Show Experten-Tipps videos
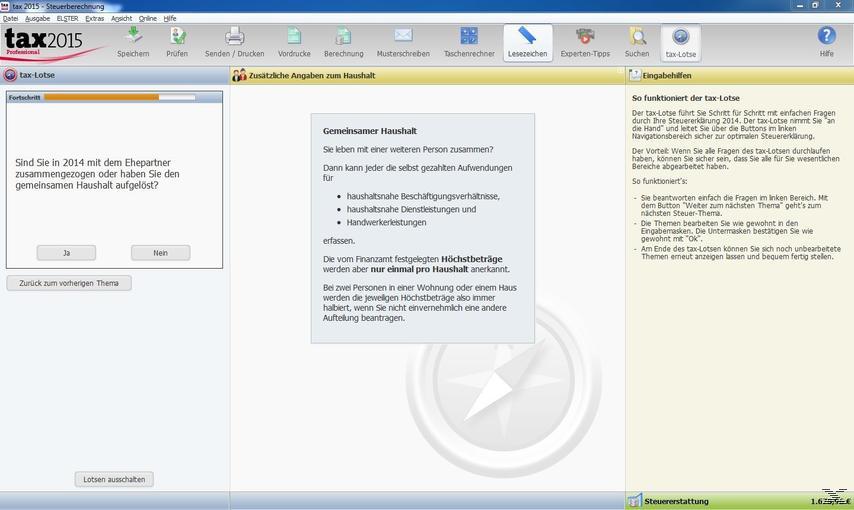 click(585, 42)
